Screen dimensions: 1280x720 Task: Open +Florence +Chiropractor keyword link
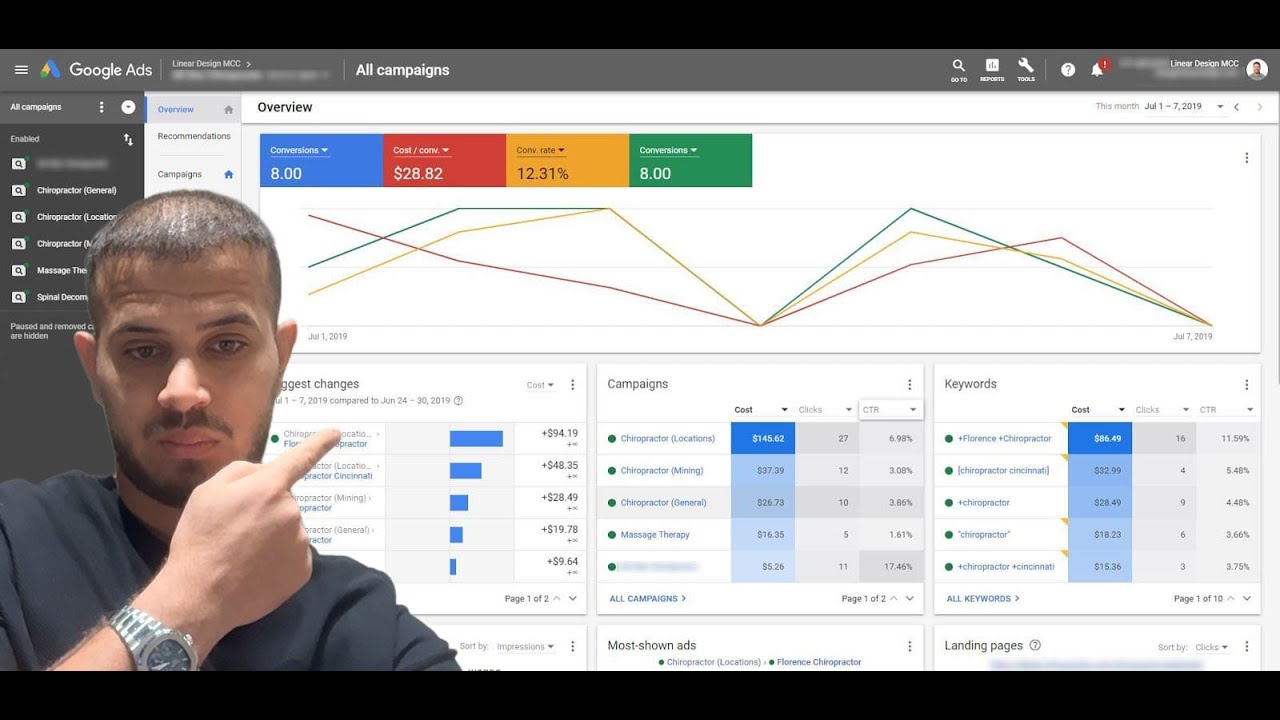pyautogui.click(x=1004, y=439)
